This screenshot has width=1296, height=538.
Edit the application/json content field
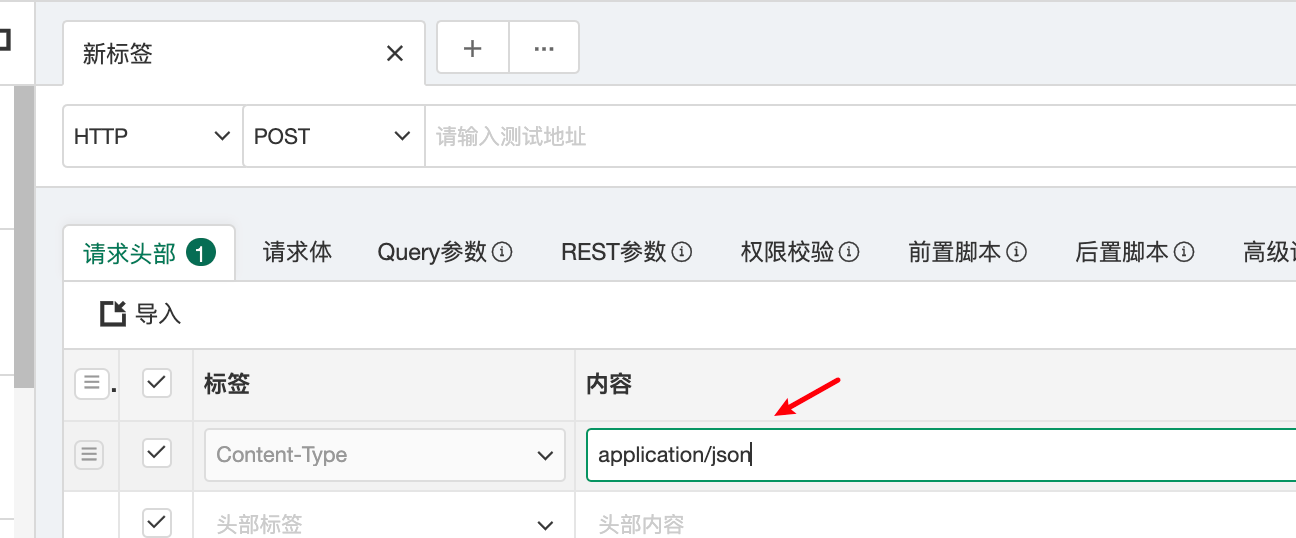(940, 455)
